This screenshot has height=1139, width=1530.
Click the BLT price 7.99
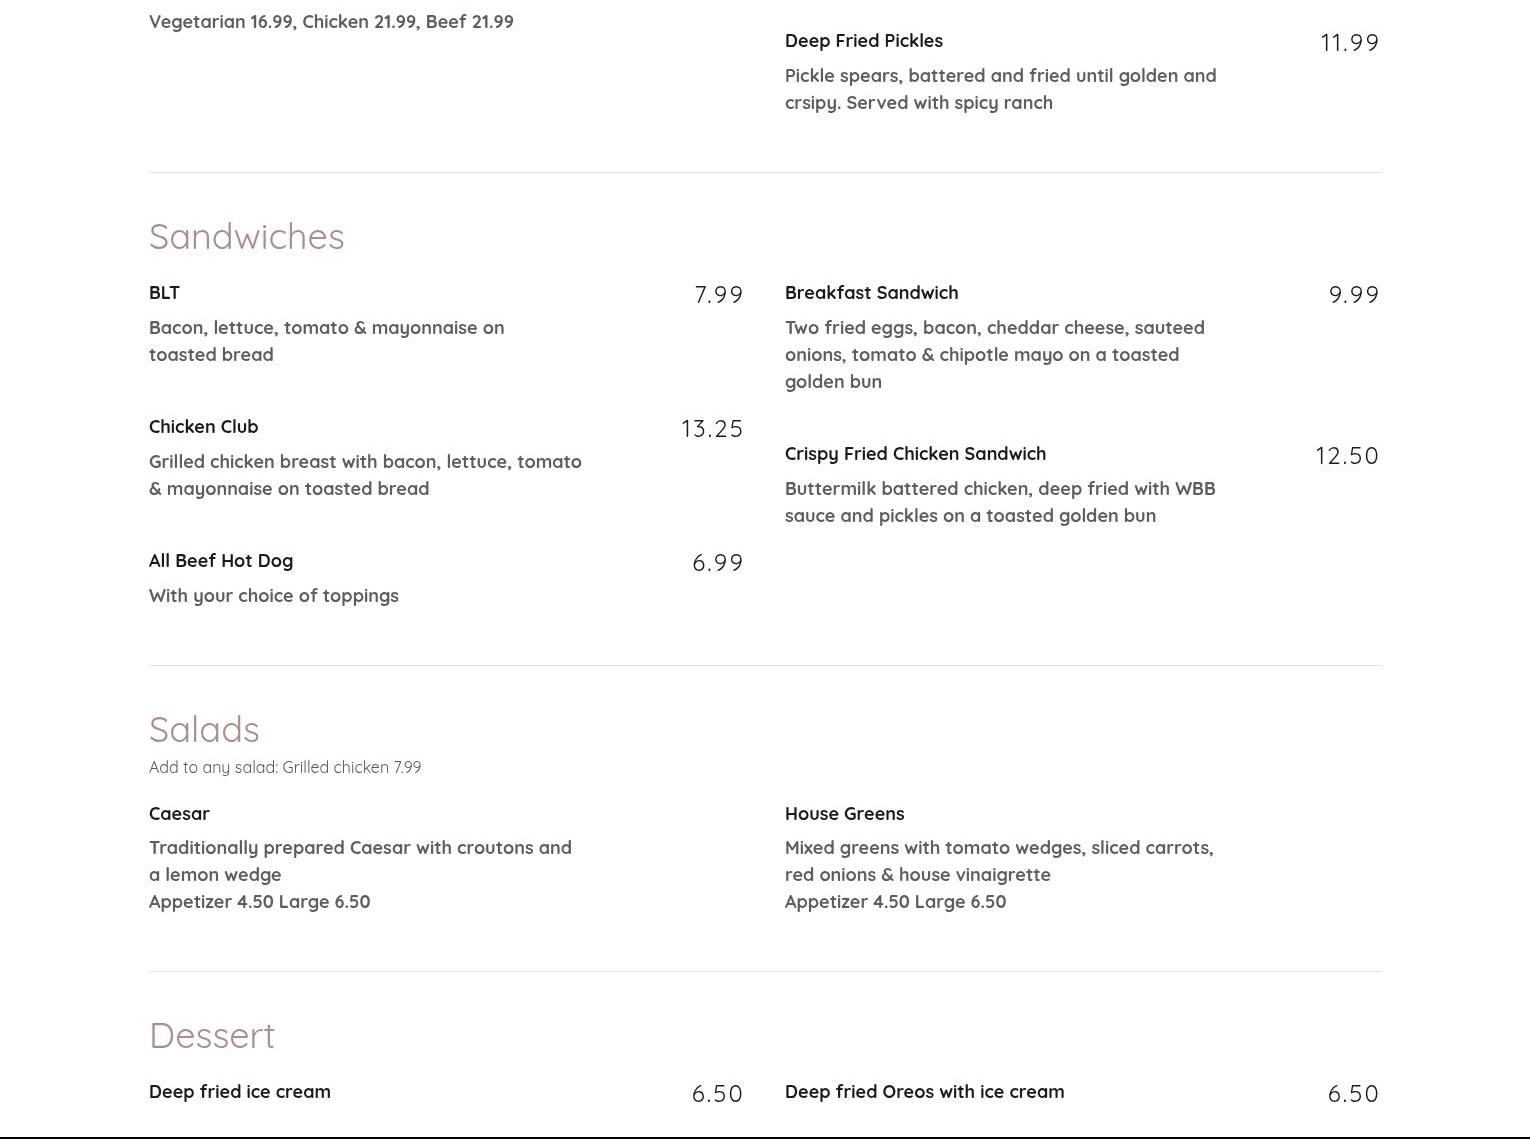click(x=719, y=295)
